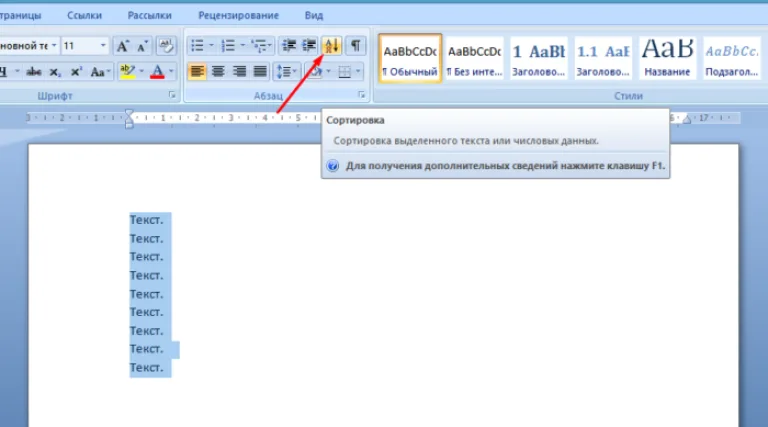This screenshot has height=427, width=768.
Task: Toggle strikethrough formatting (abc)
Action: pos(34,72)
